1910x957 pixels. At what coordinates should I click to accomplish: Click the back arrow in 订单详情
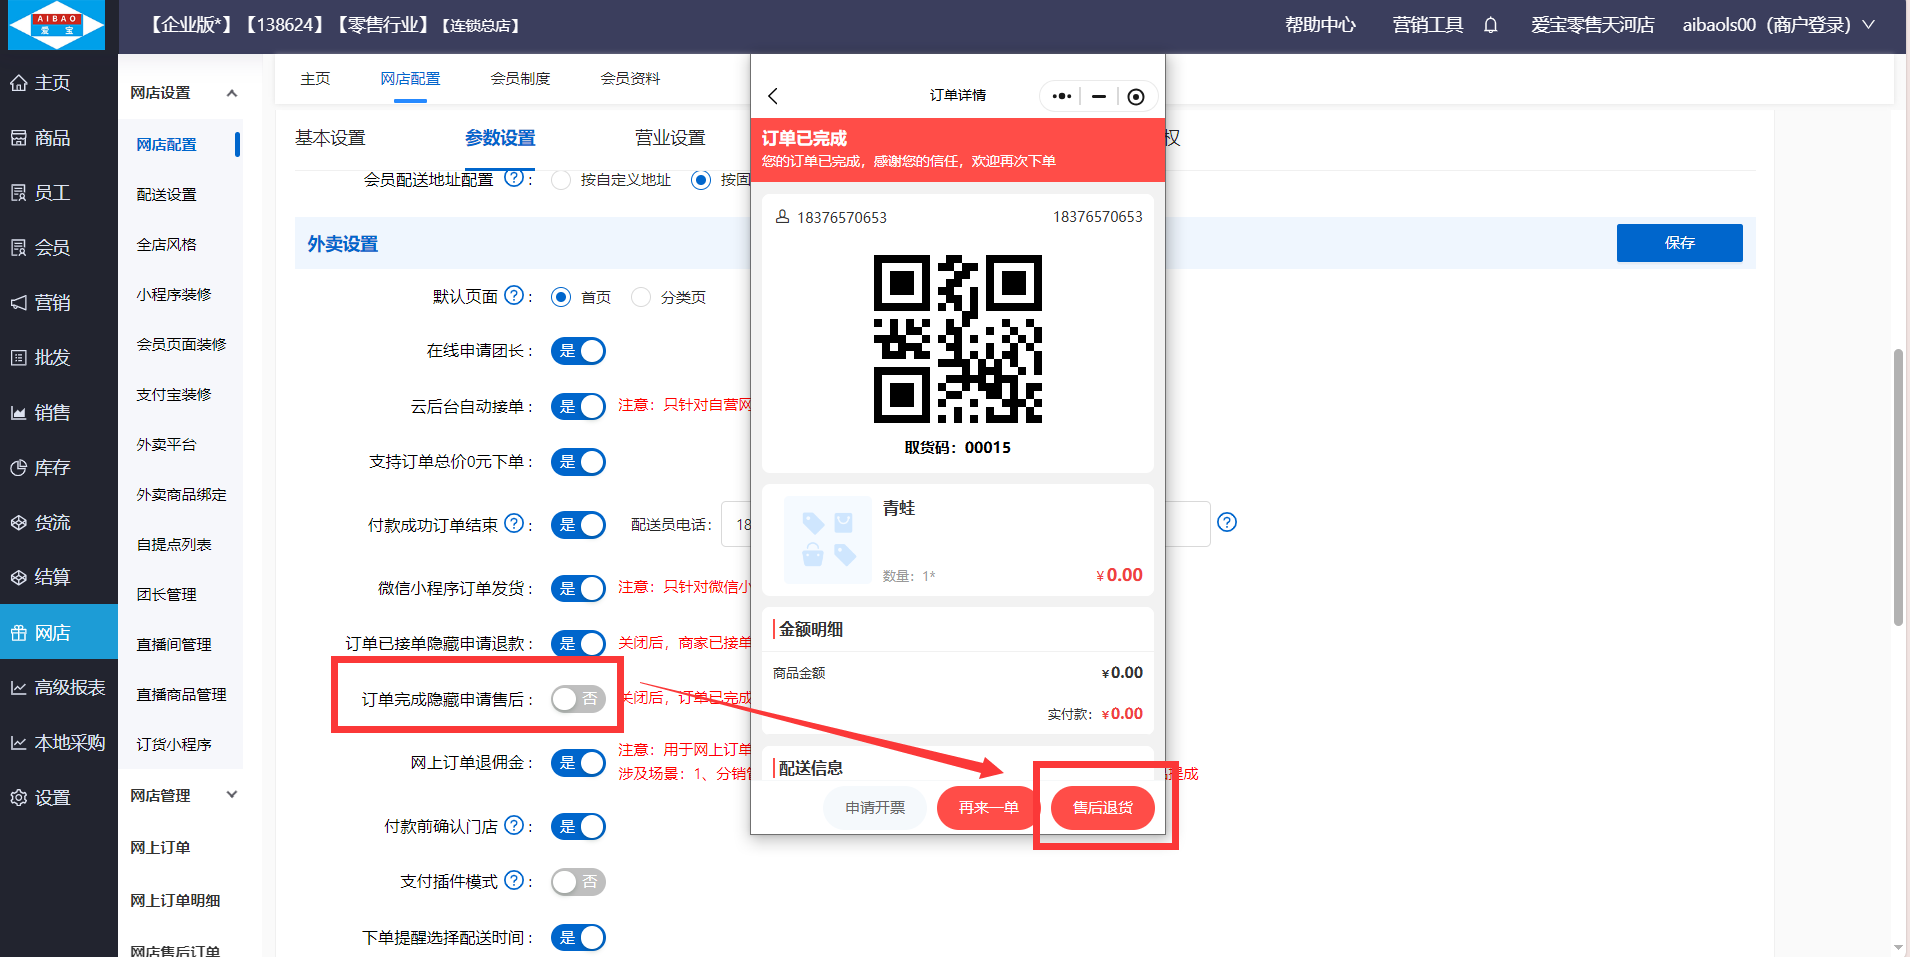[773, 96]
